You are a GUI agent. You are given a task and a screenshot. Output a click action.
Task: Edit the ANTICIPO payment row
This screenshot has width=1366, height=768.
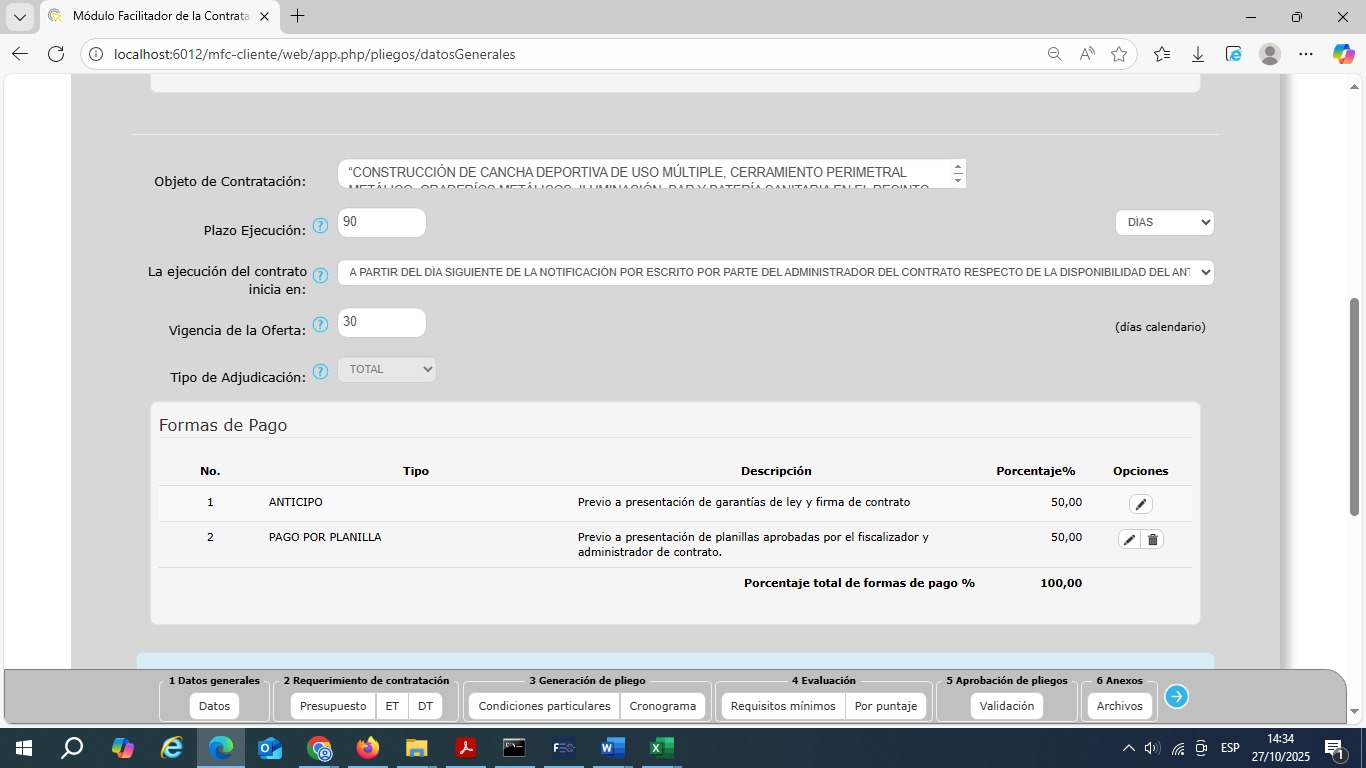(1140, 504)
